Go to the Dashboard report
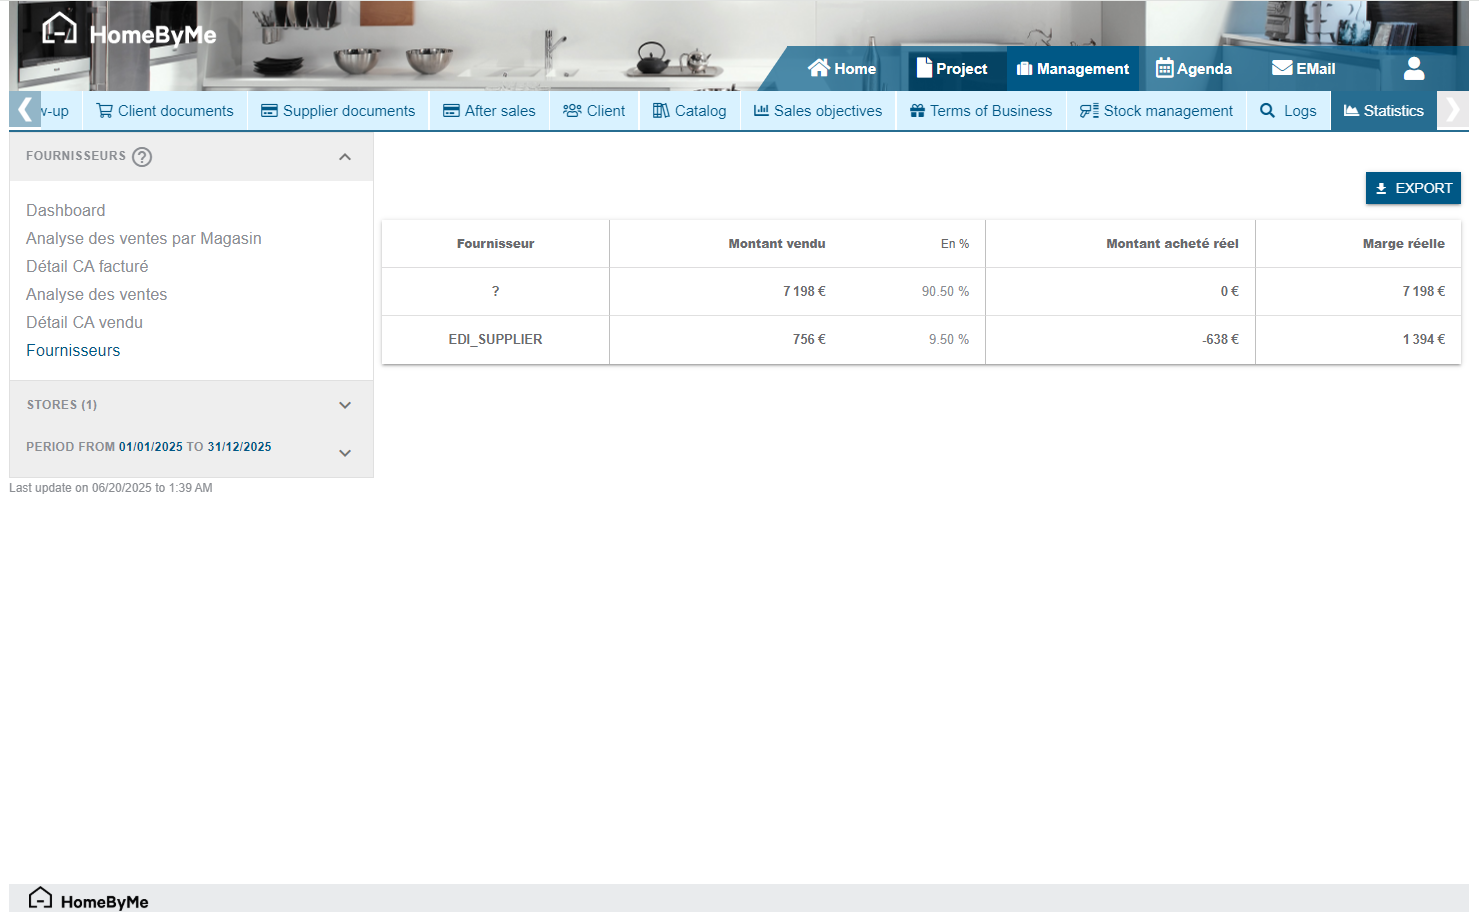This screenshot has height=912, width=1479. (x=66, y=210)
